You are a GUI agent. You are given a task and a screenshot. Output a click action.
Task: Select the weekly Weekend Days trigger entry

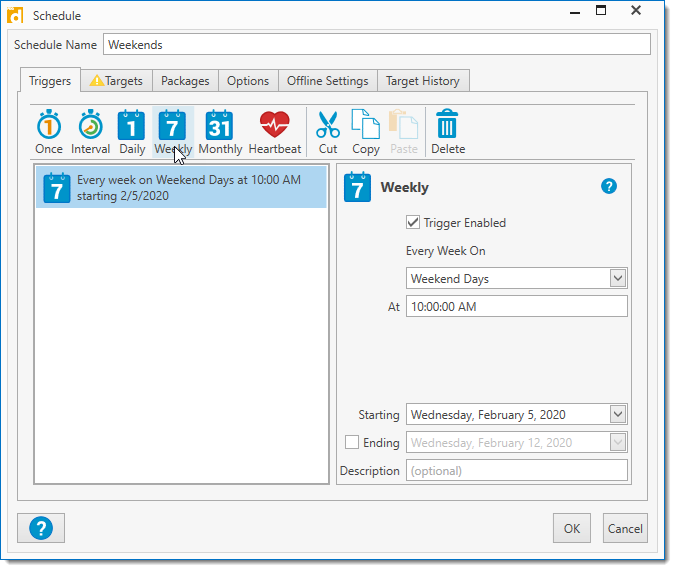tap(181, 188)
